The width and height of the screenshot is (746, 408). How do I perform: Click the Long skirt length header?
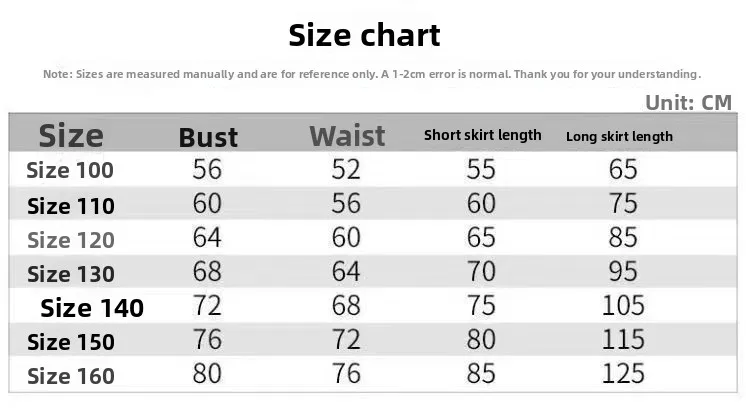(x=619, y=137)
